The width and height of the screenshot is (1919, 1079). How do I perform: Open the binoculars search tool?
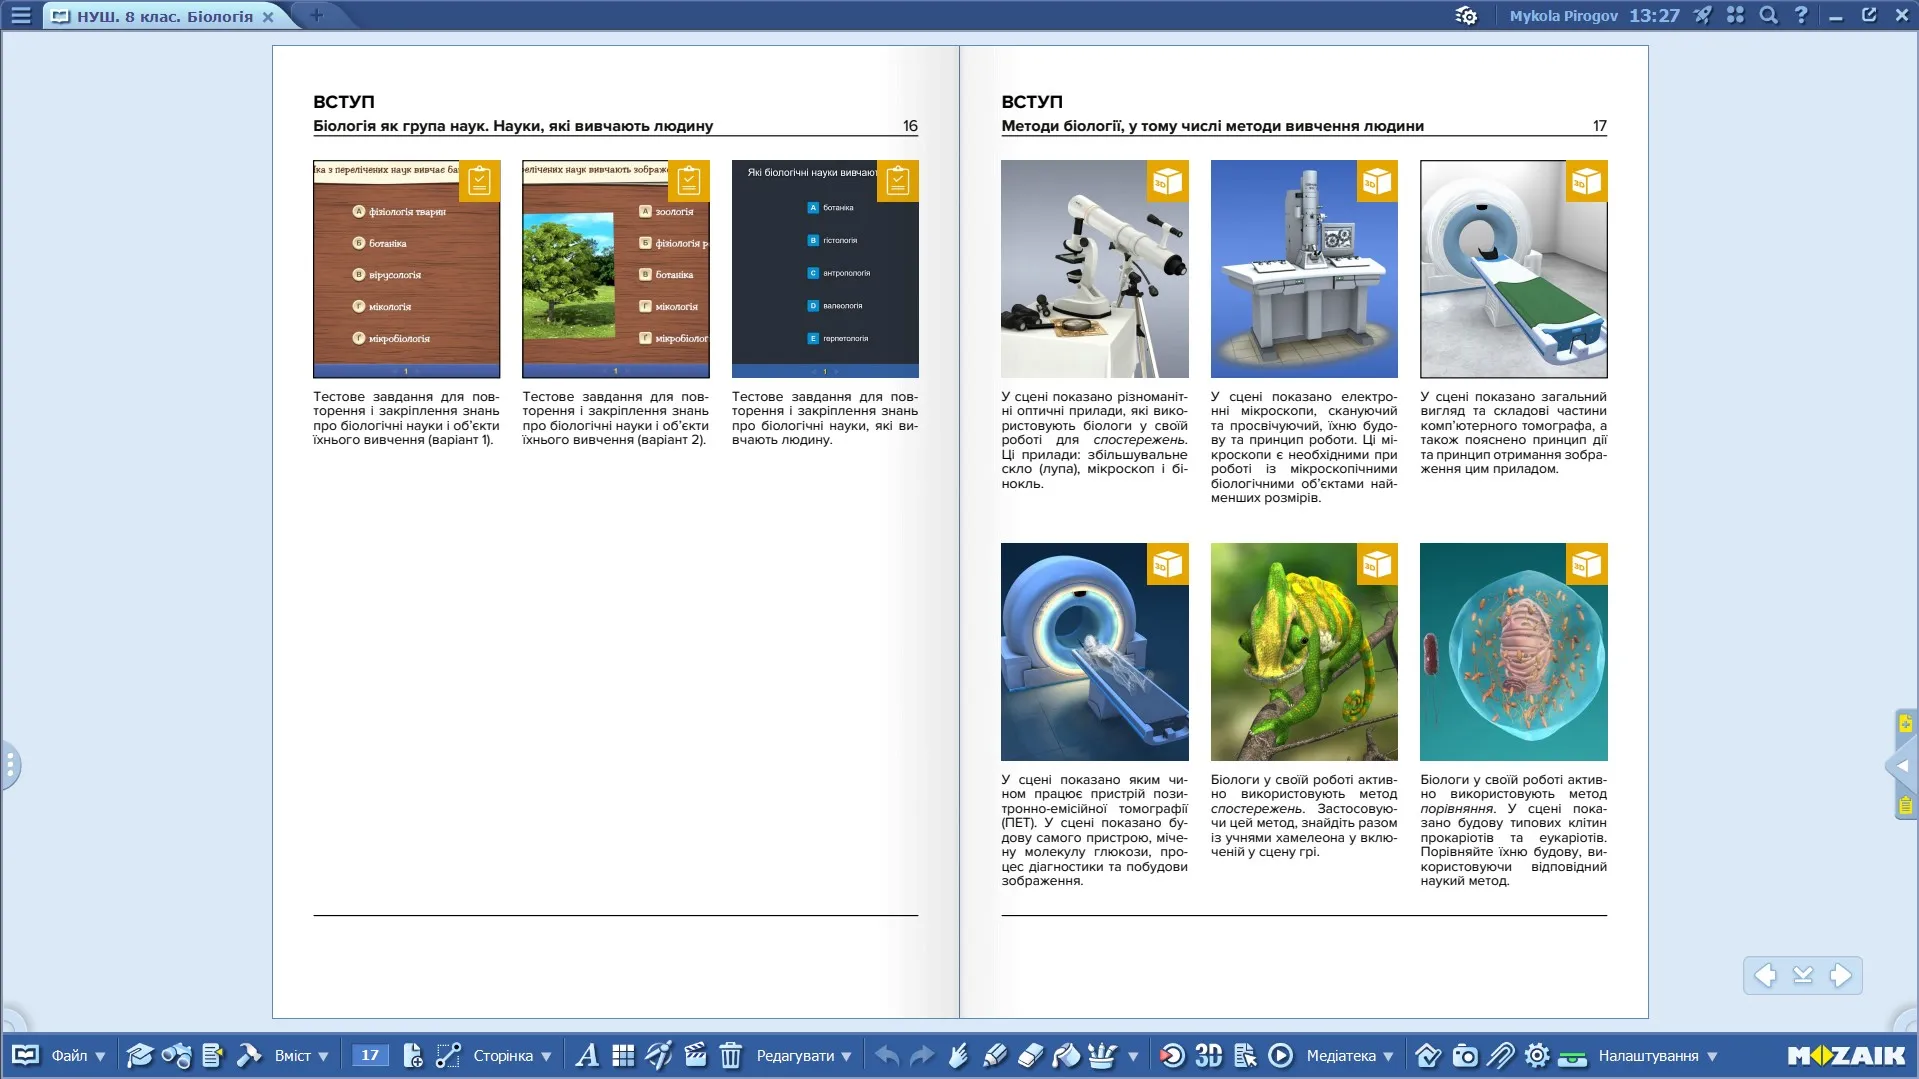[x=176, y=1056]
